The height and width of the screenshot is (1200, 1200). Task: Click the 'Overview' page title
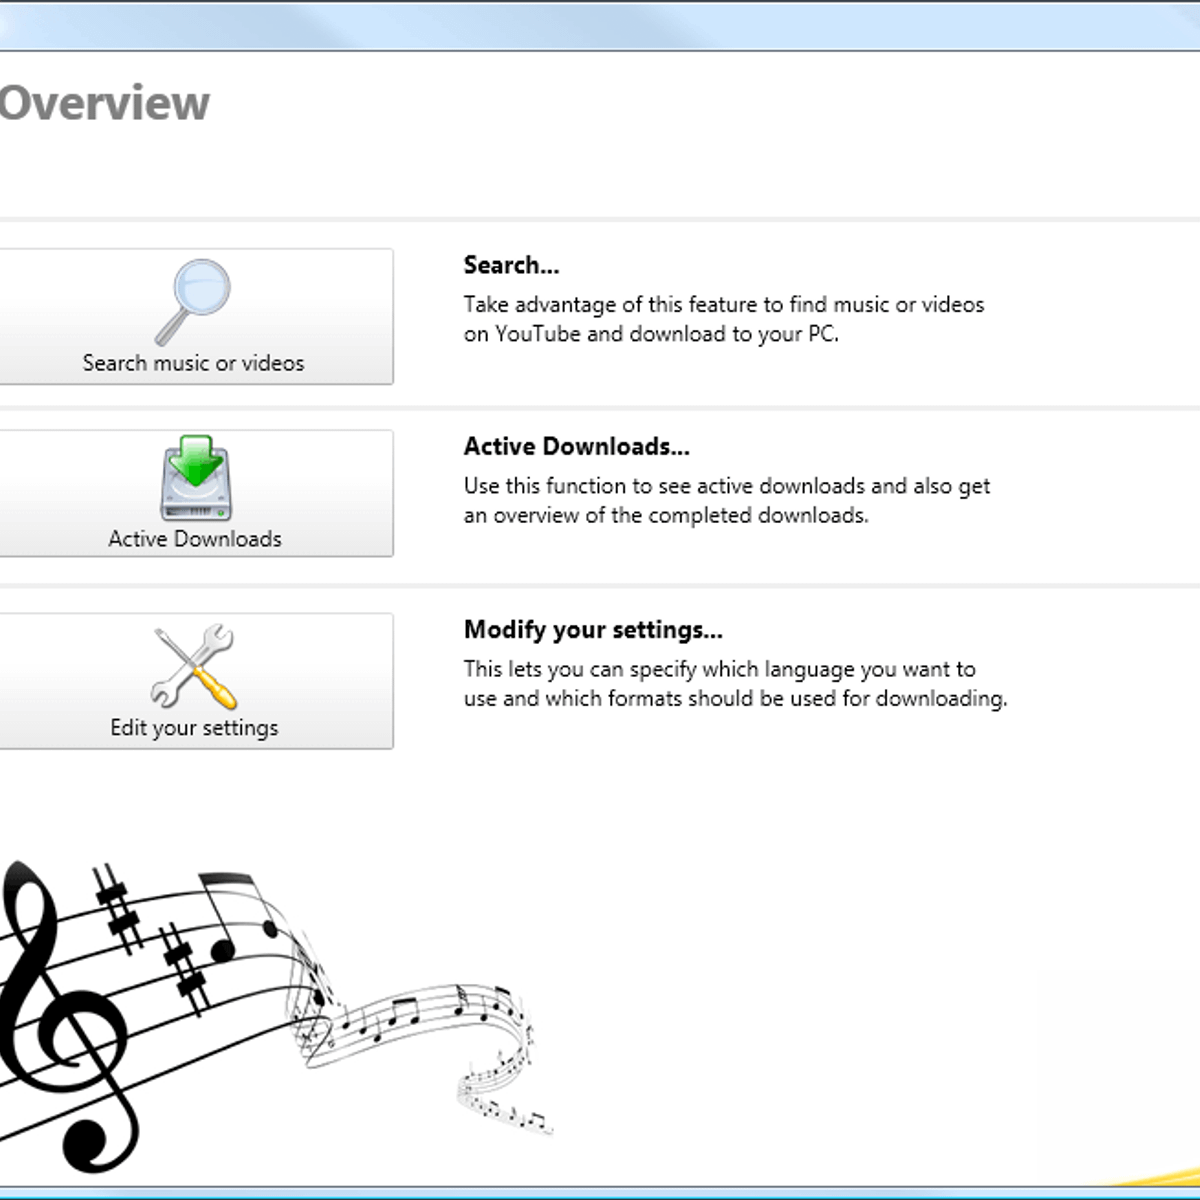pos(104,103)
